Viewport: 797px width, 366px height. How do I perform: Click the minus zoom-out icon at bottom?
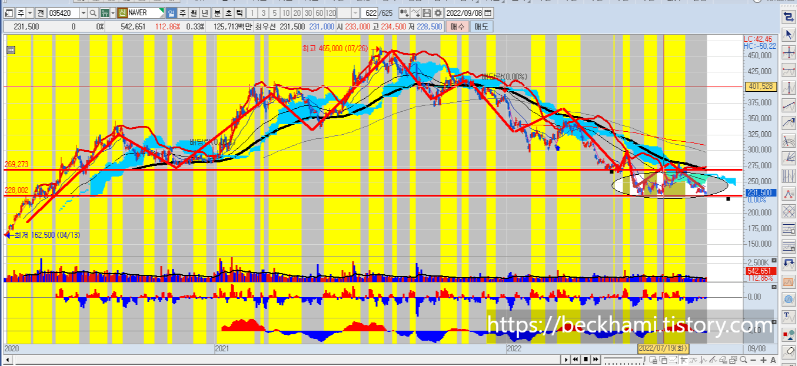[753, 360]
